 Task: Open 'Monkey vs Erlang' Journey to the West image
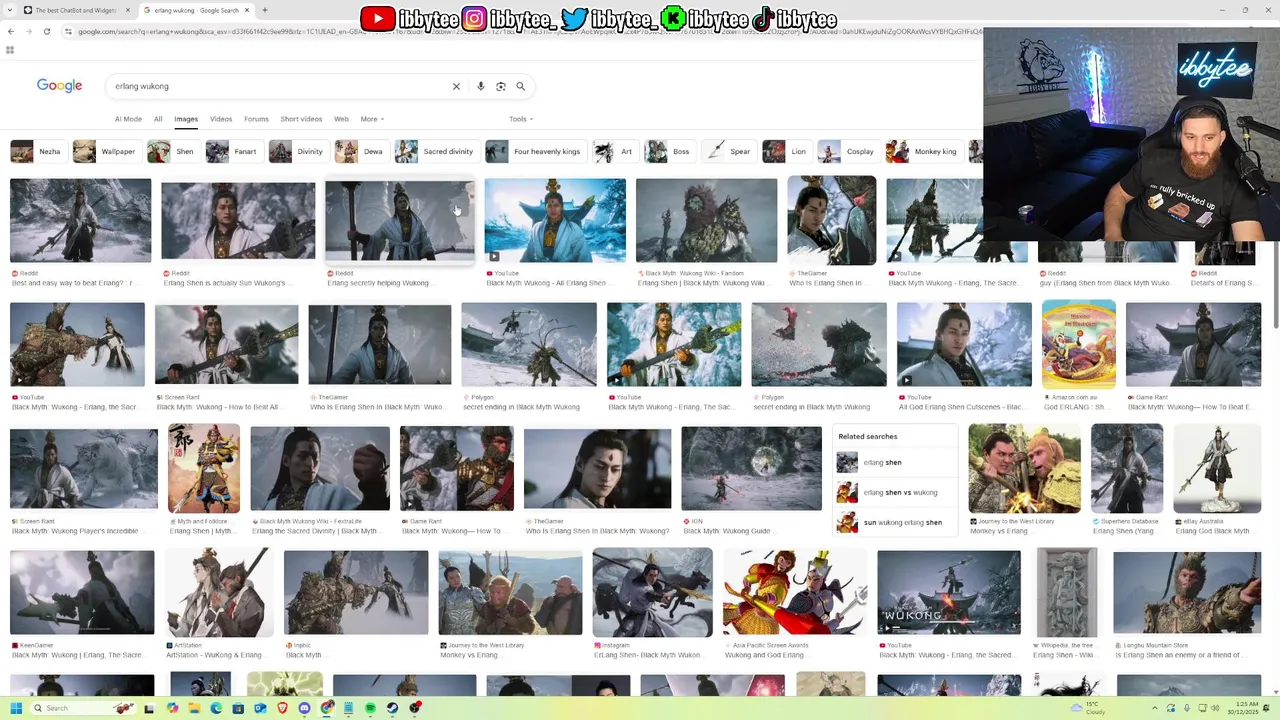1024,468
